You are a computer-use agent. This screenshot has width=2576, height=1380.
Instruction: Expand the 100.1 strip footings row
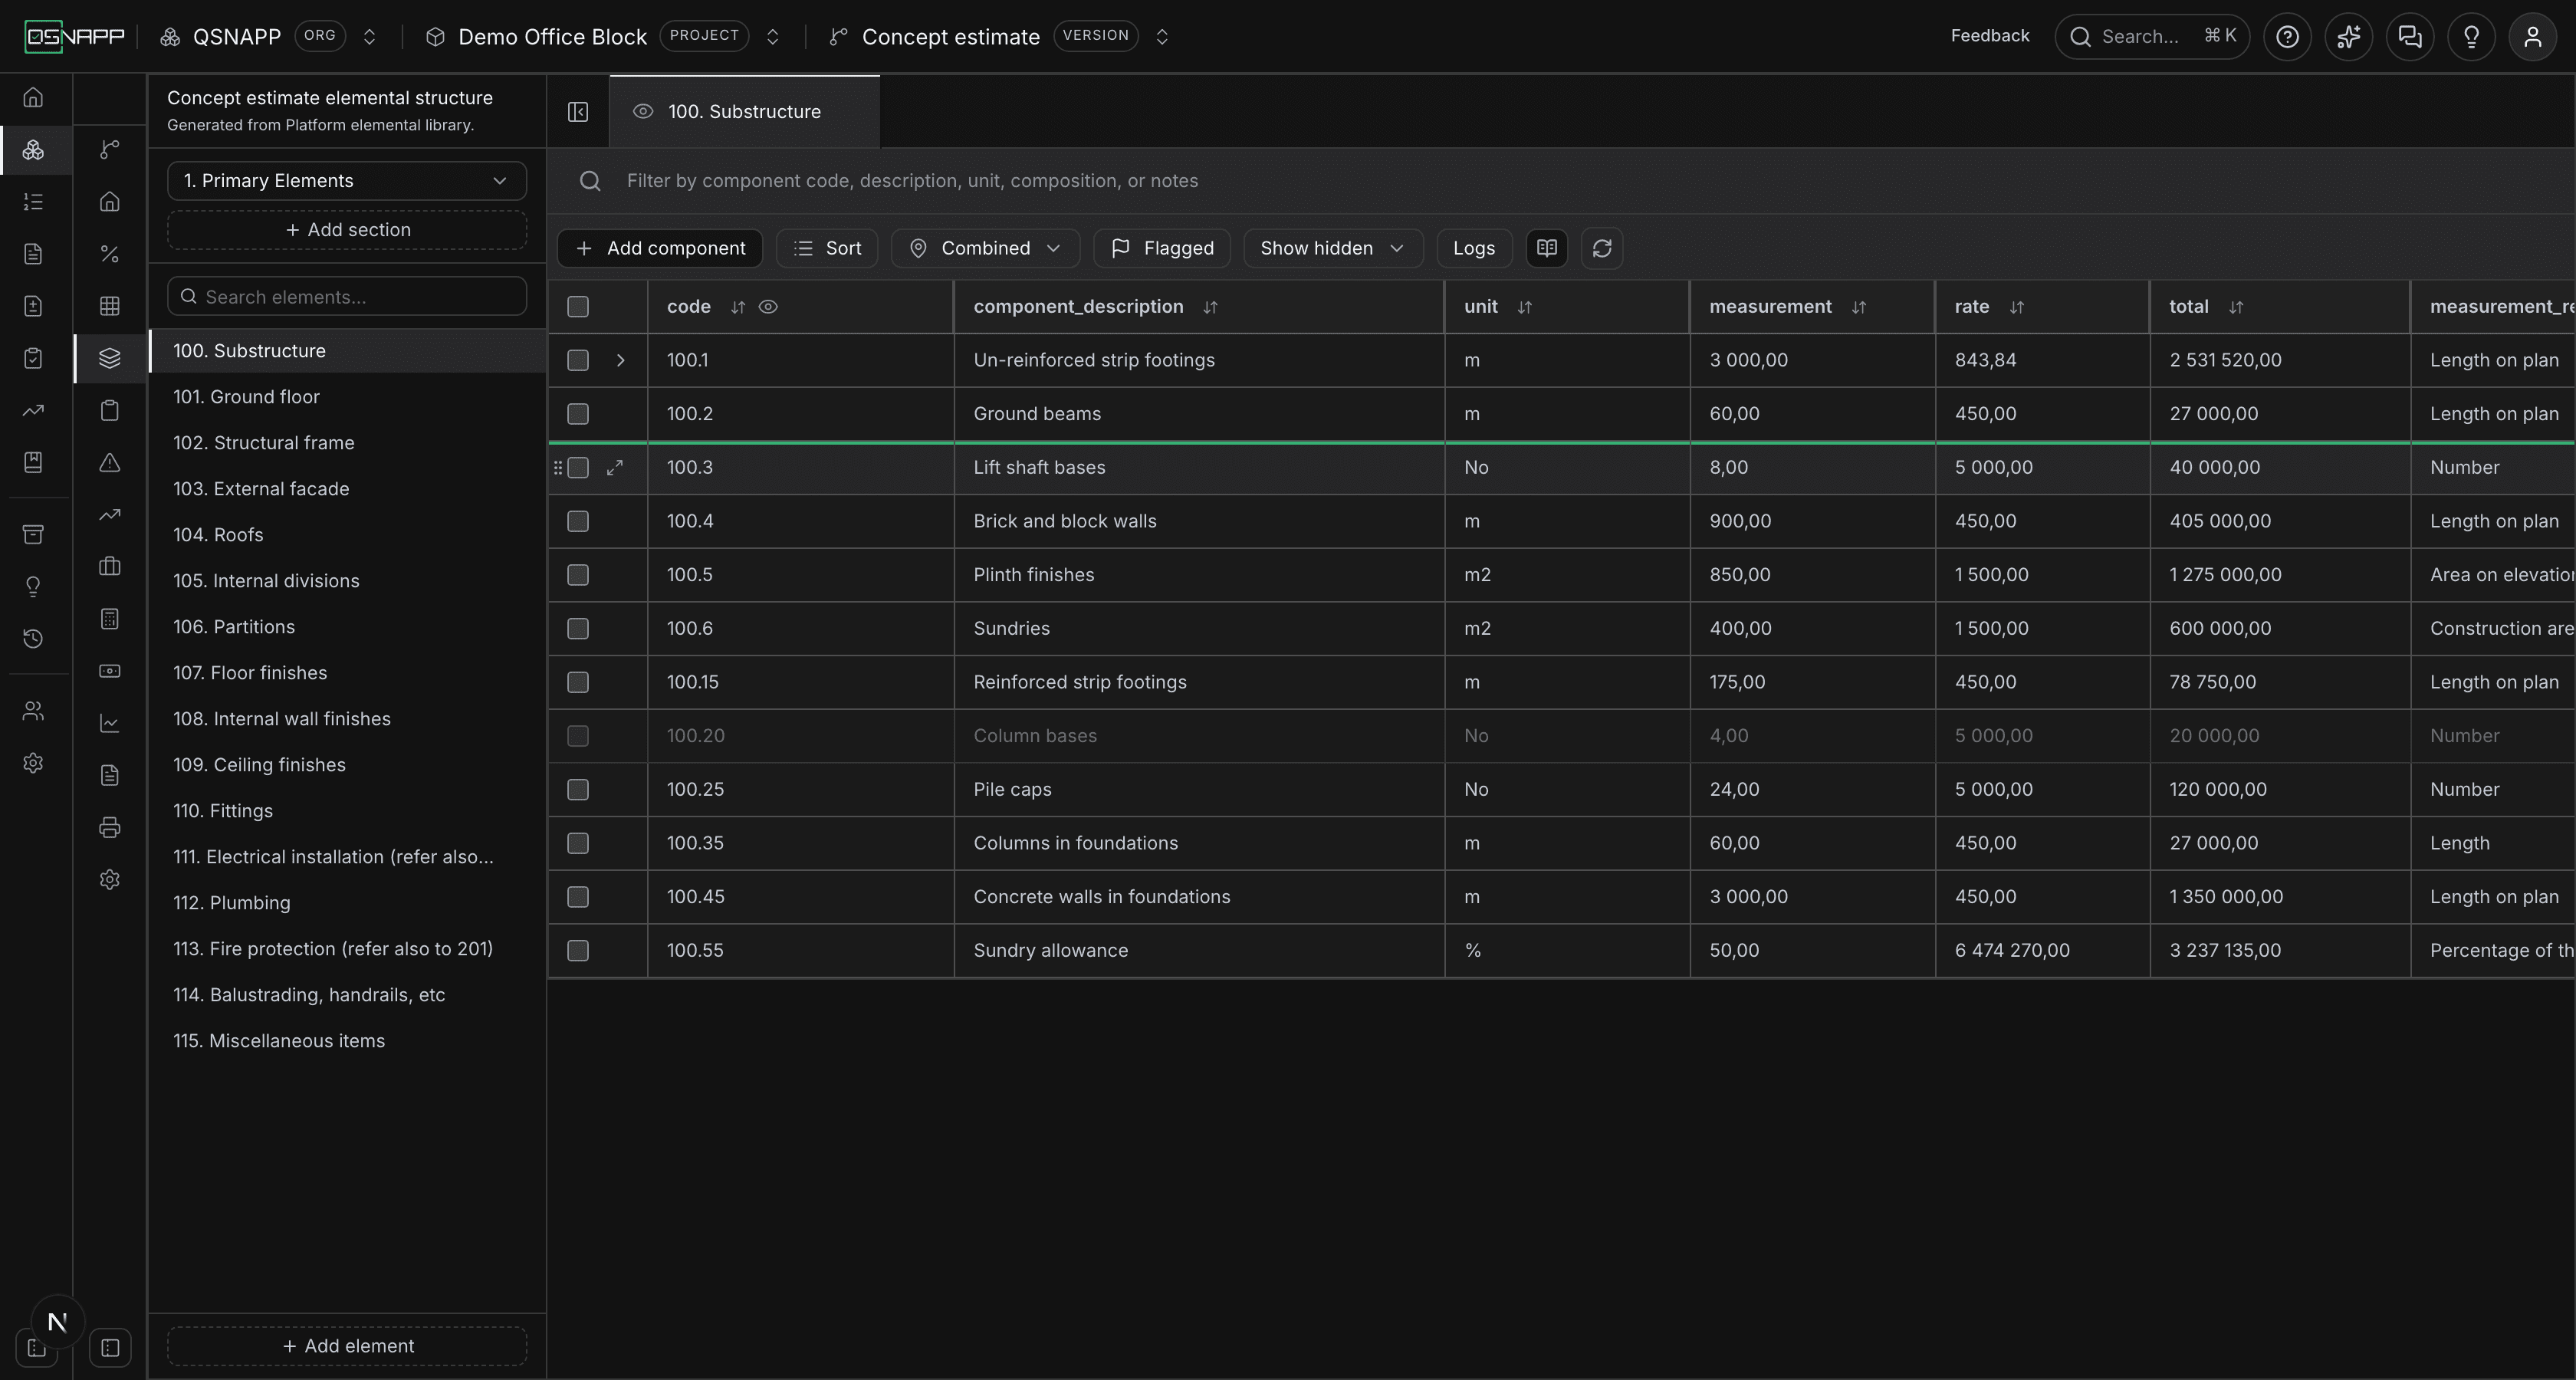pyautogui.click(x=620, y=360)
